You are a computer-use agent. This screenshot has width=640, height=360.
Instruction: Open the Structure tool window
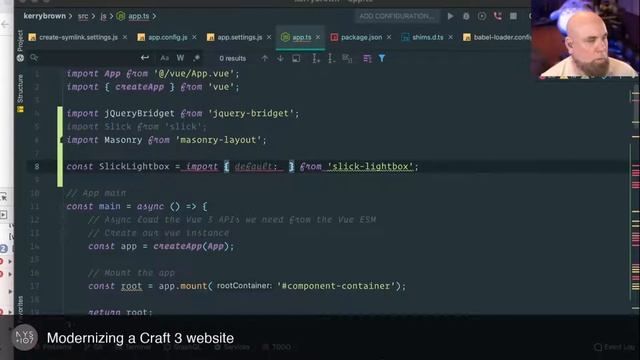tap(20, 93)
